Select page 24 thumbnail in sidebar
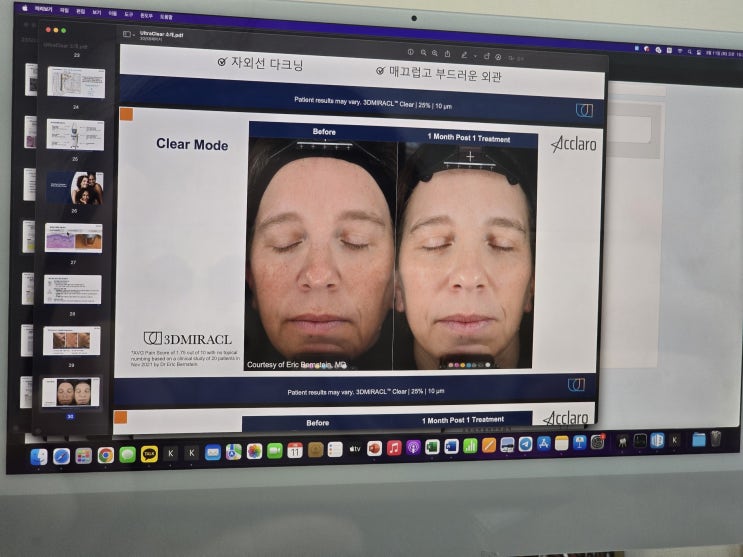 (x=76, y=82)
